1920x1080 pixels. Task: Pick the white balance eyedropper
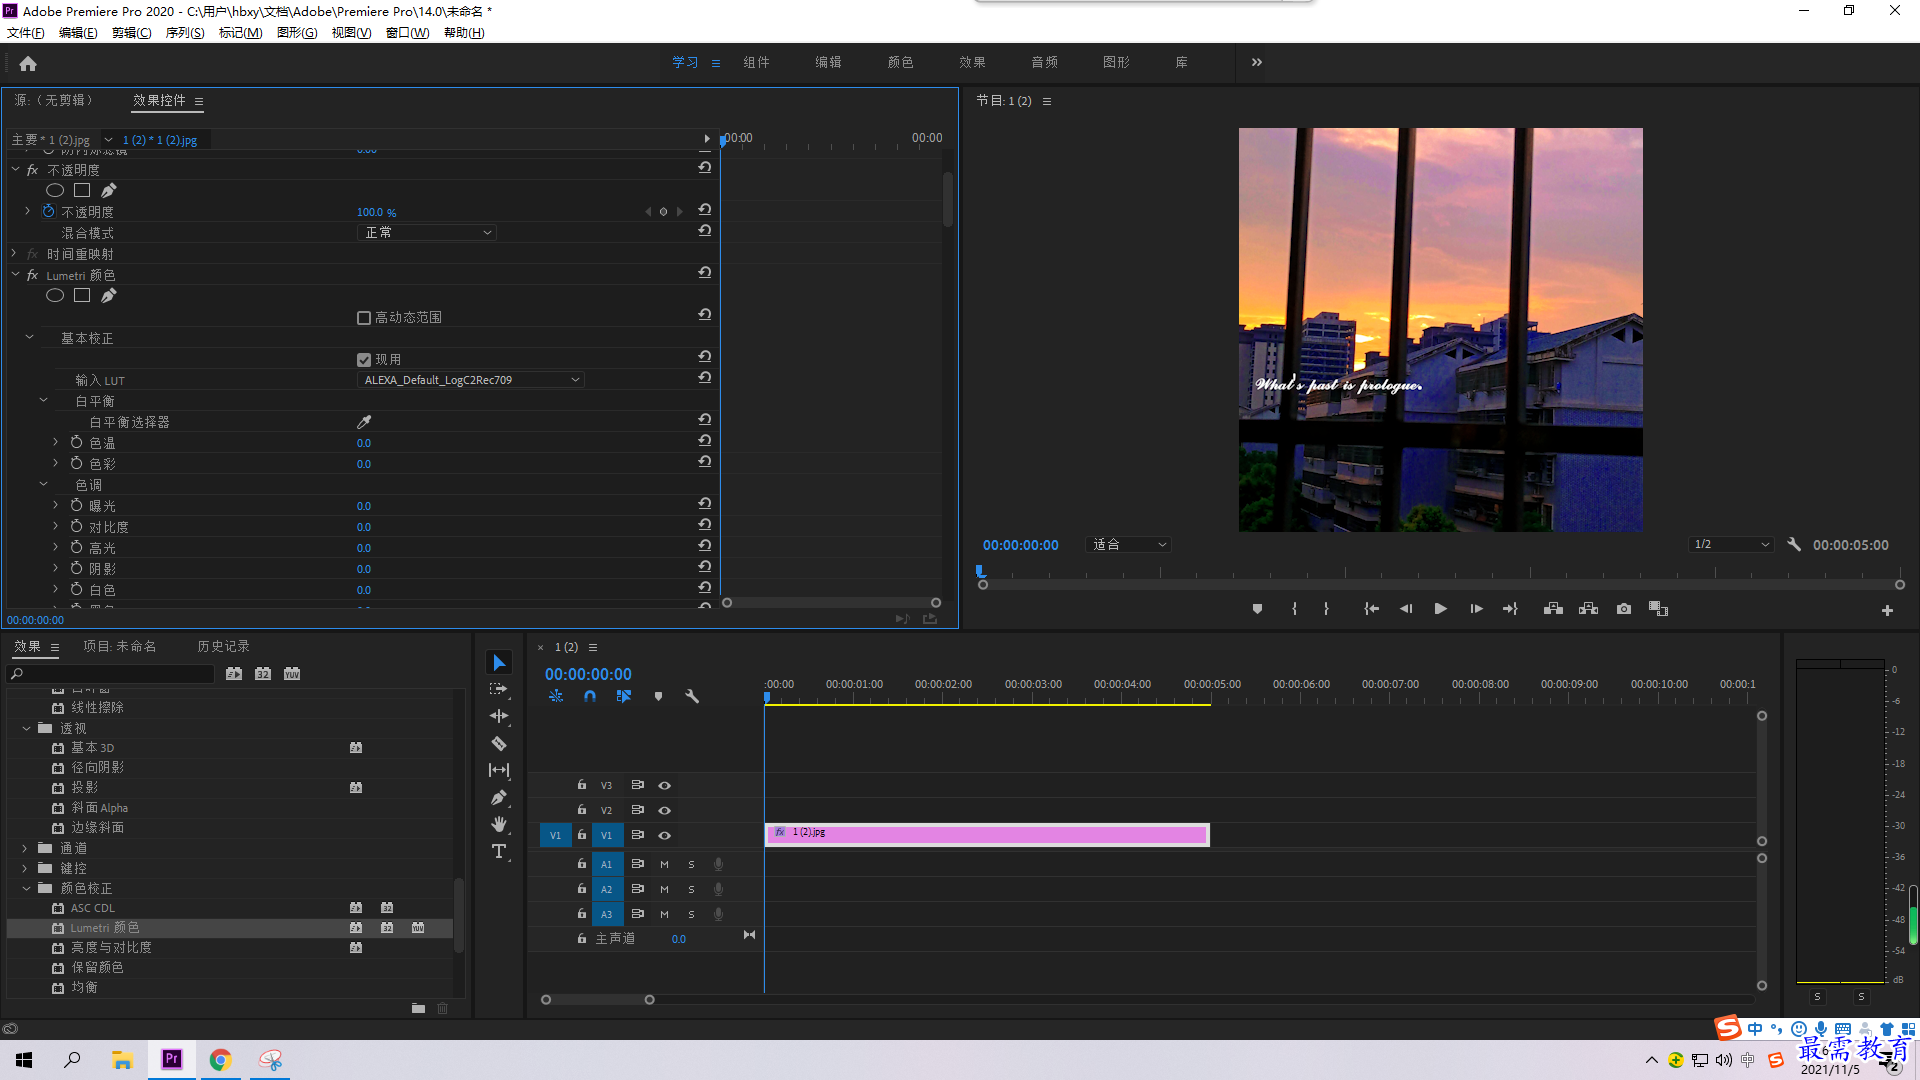(x=364, y=422)
